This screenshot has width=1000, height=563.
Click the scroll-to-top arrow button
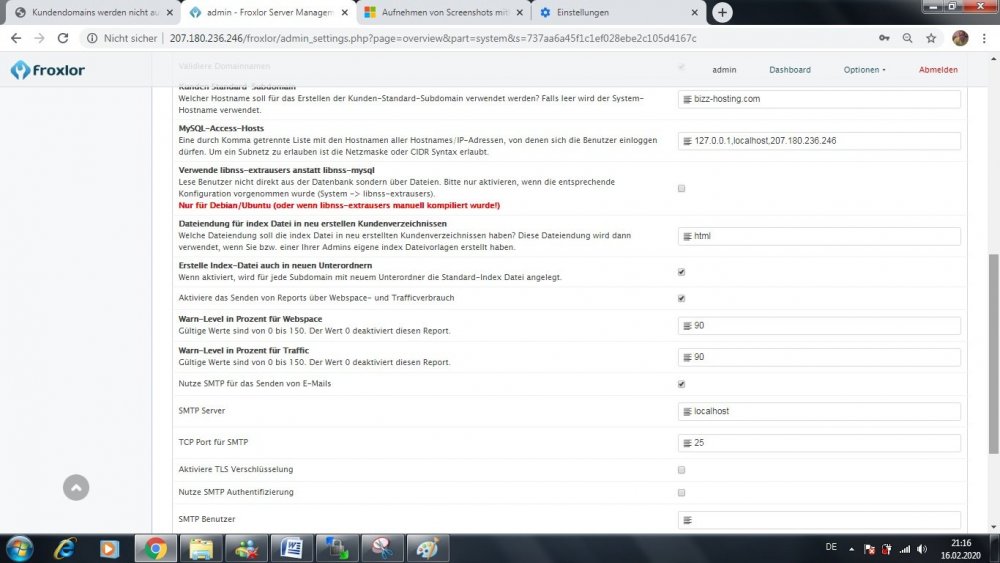[x=76, y=487]
